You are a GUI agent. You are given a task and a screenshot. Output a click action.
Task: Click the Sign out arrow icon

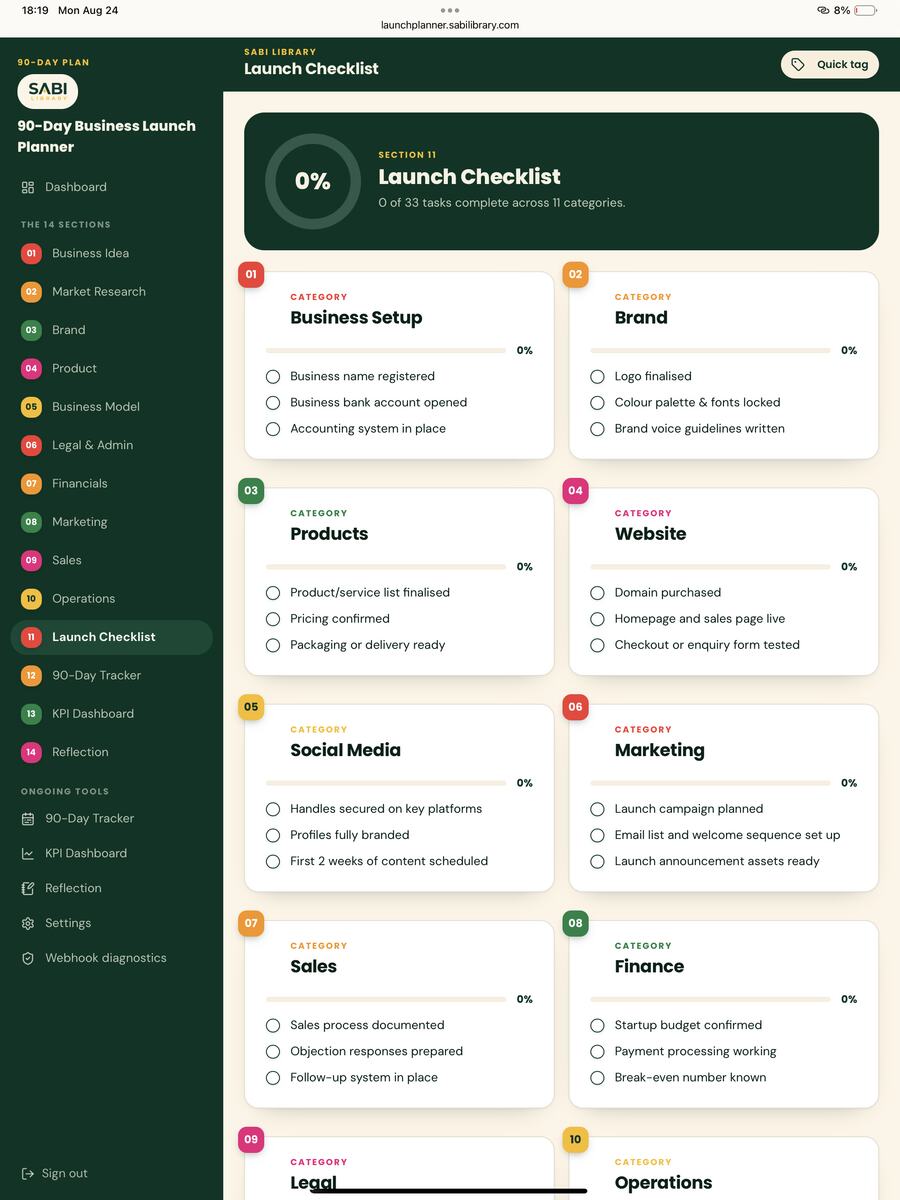point(28,1173)
